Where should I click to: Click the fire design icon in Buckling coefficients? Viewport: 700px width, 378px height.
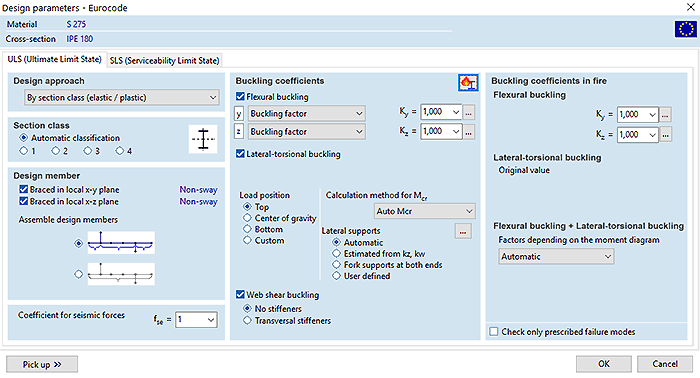pyautogui.click(x=468, y=83)
